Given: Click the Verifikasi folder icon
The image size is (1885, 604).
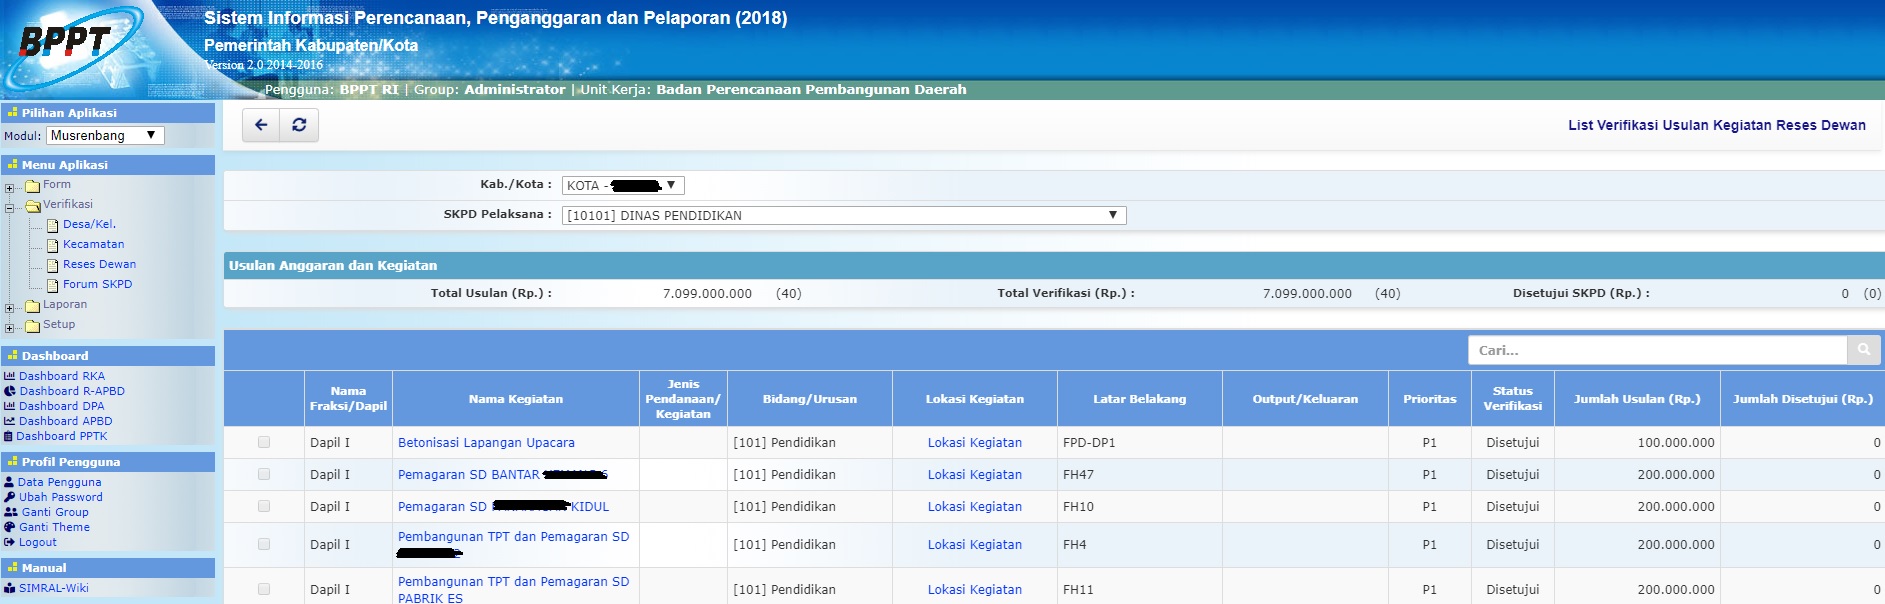Looking at the screenshot, I should click(33, 205).
